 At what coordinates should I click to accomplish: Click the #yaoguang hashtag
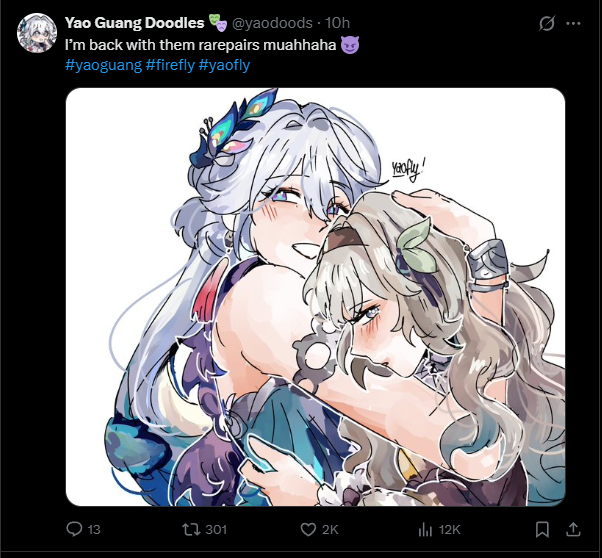[103, 65]
